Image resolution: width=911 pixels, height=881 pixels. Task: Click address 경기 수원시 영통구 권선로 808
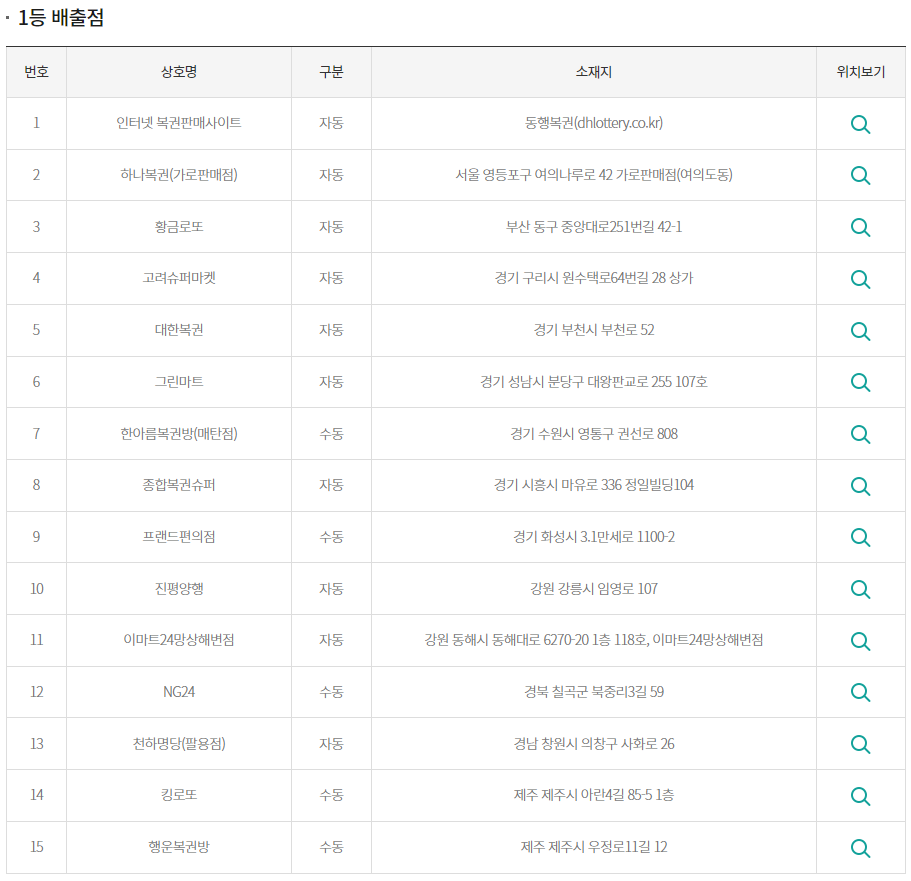(594, 433)
